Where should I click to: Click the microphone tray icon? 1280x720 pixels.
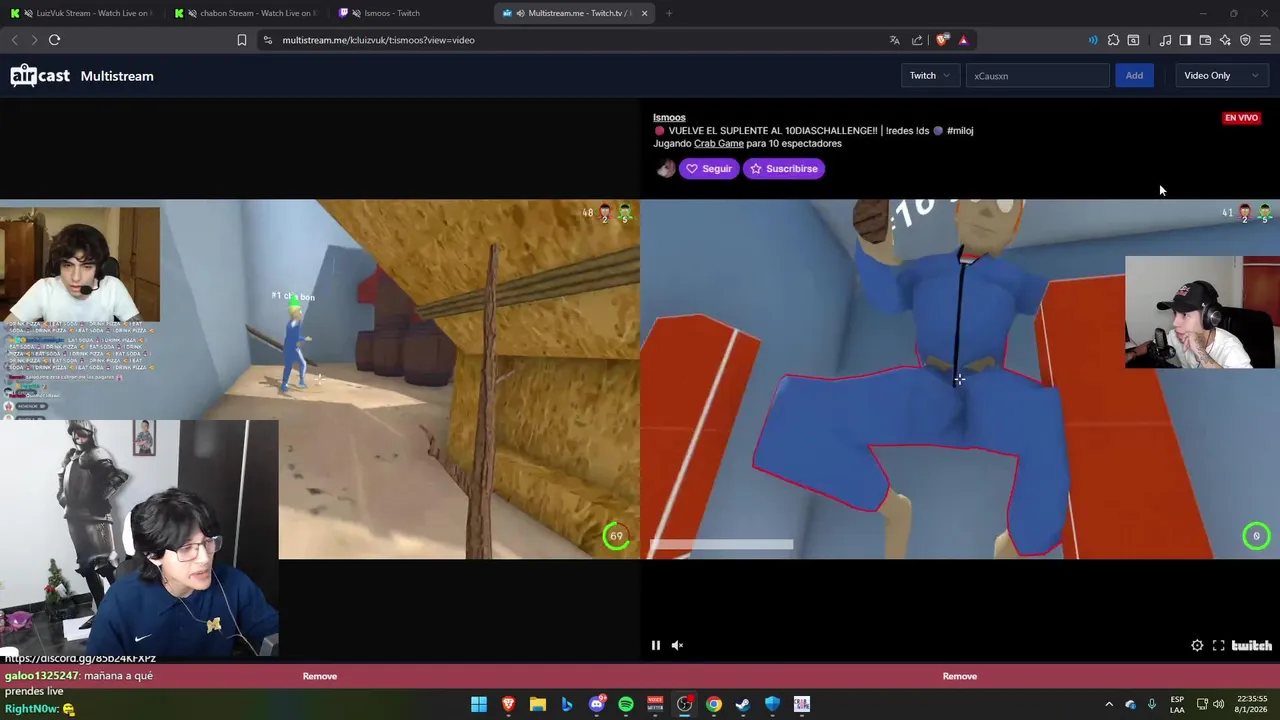coord(1152,704)
